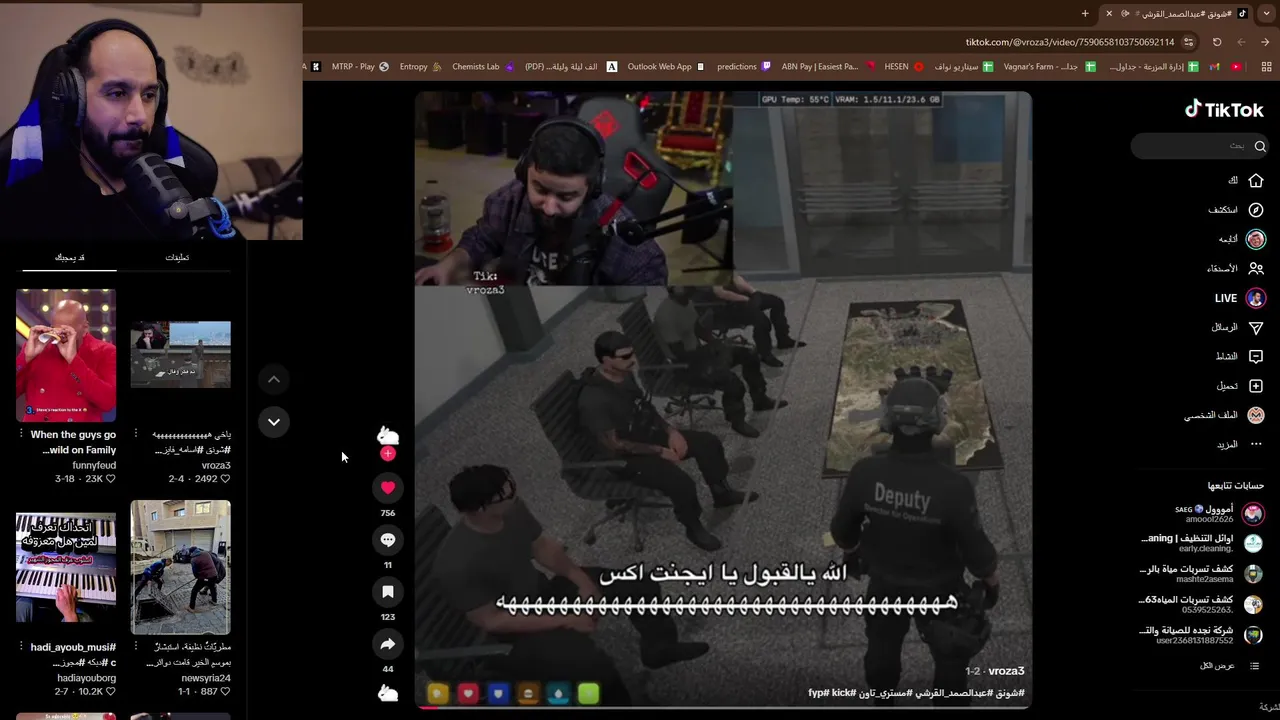Open the Activity inbox icon
1280x720 pixels.
pos(1256,356)
